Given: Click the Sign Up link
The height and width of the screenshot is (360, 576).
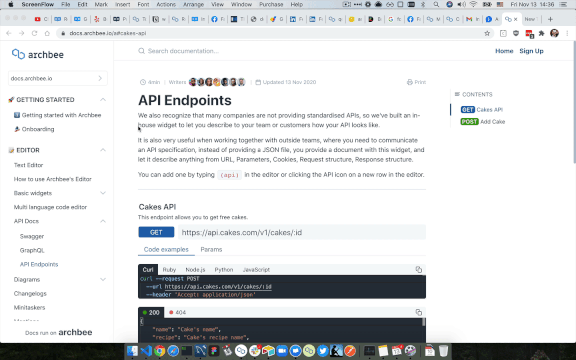Looking at the screenshot, I should coord(531,51).
